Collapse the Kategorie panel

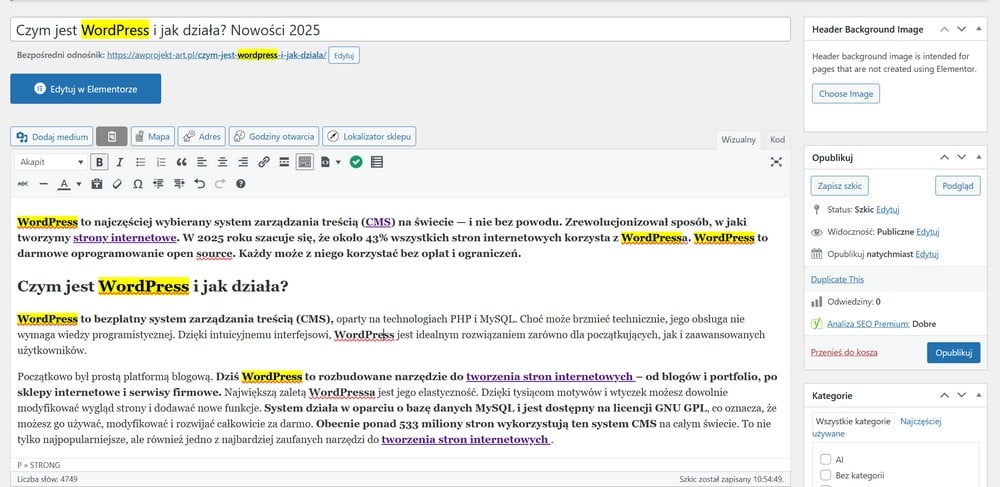(x=979, y=396)
